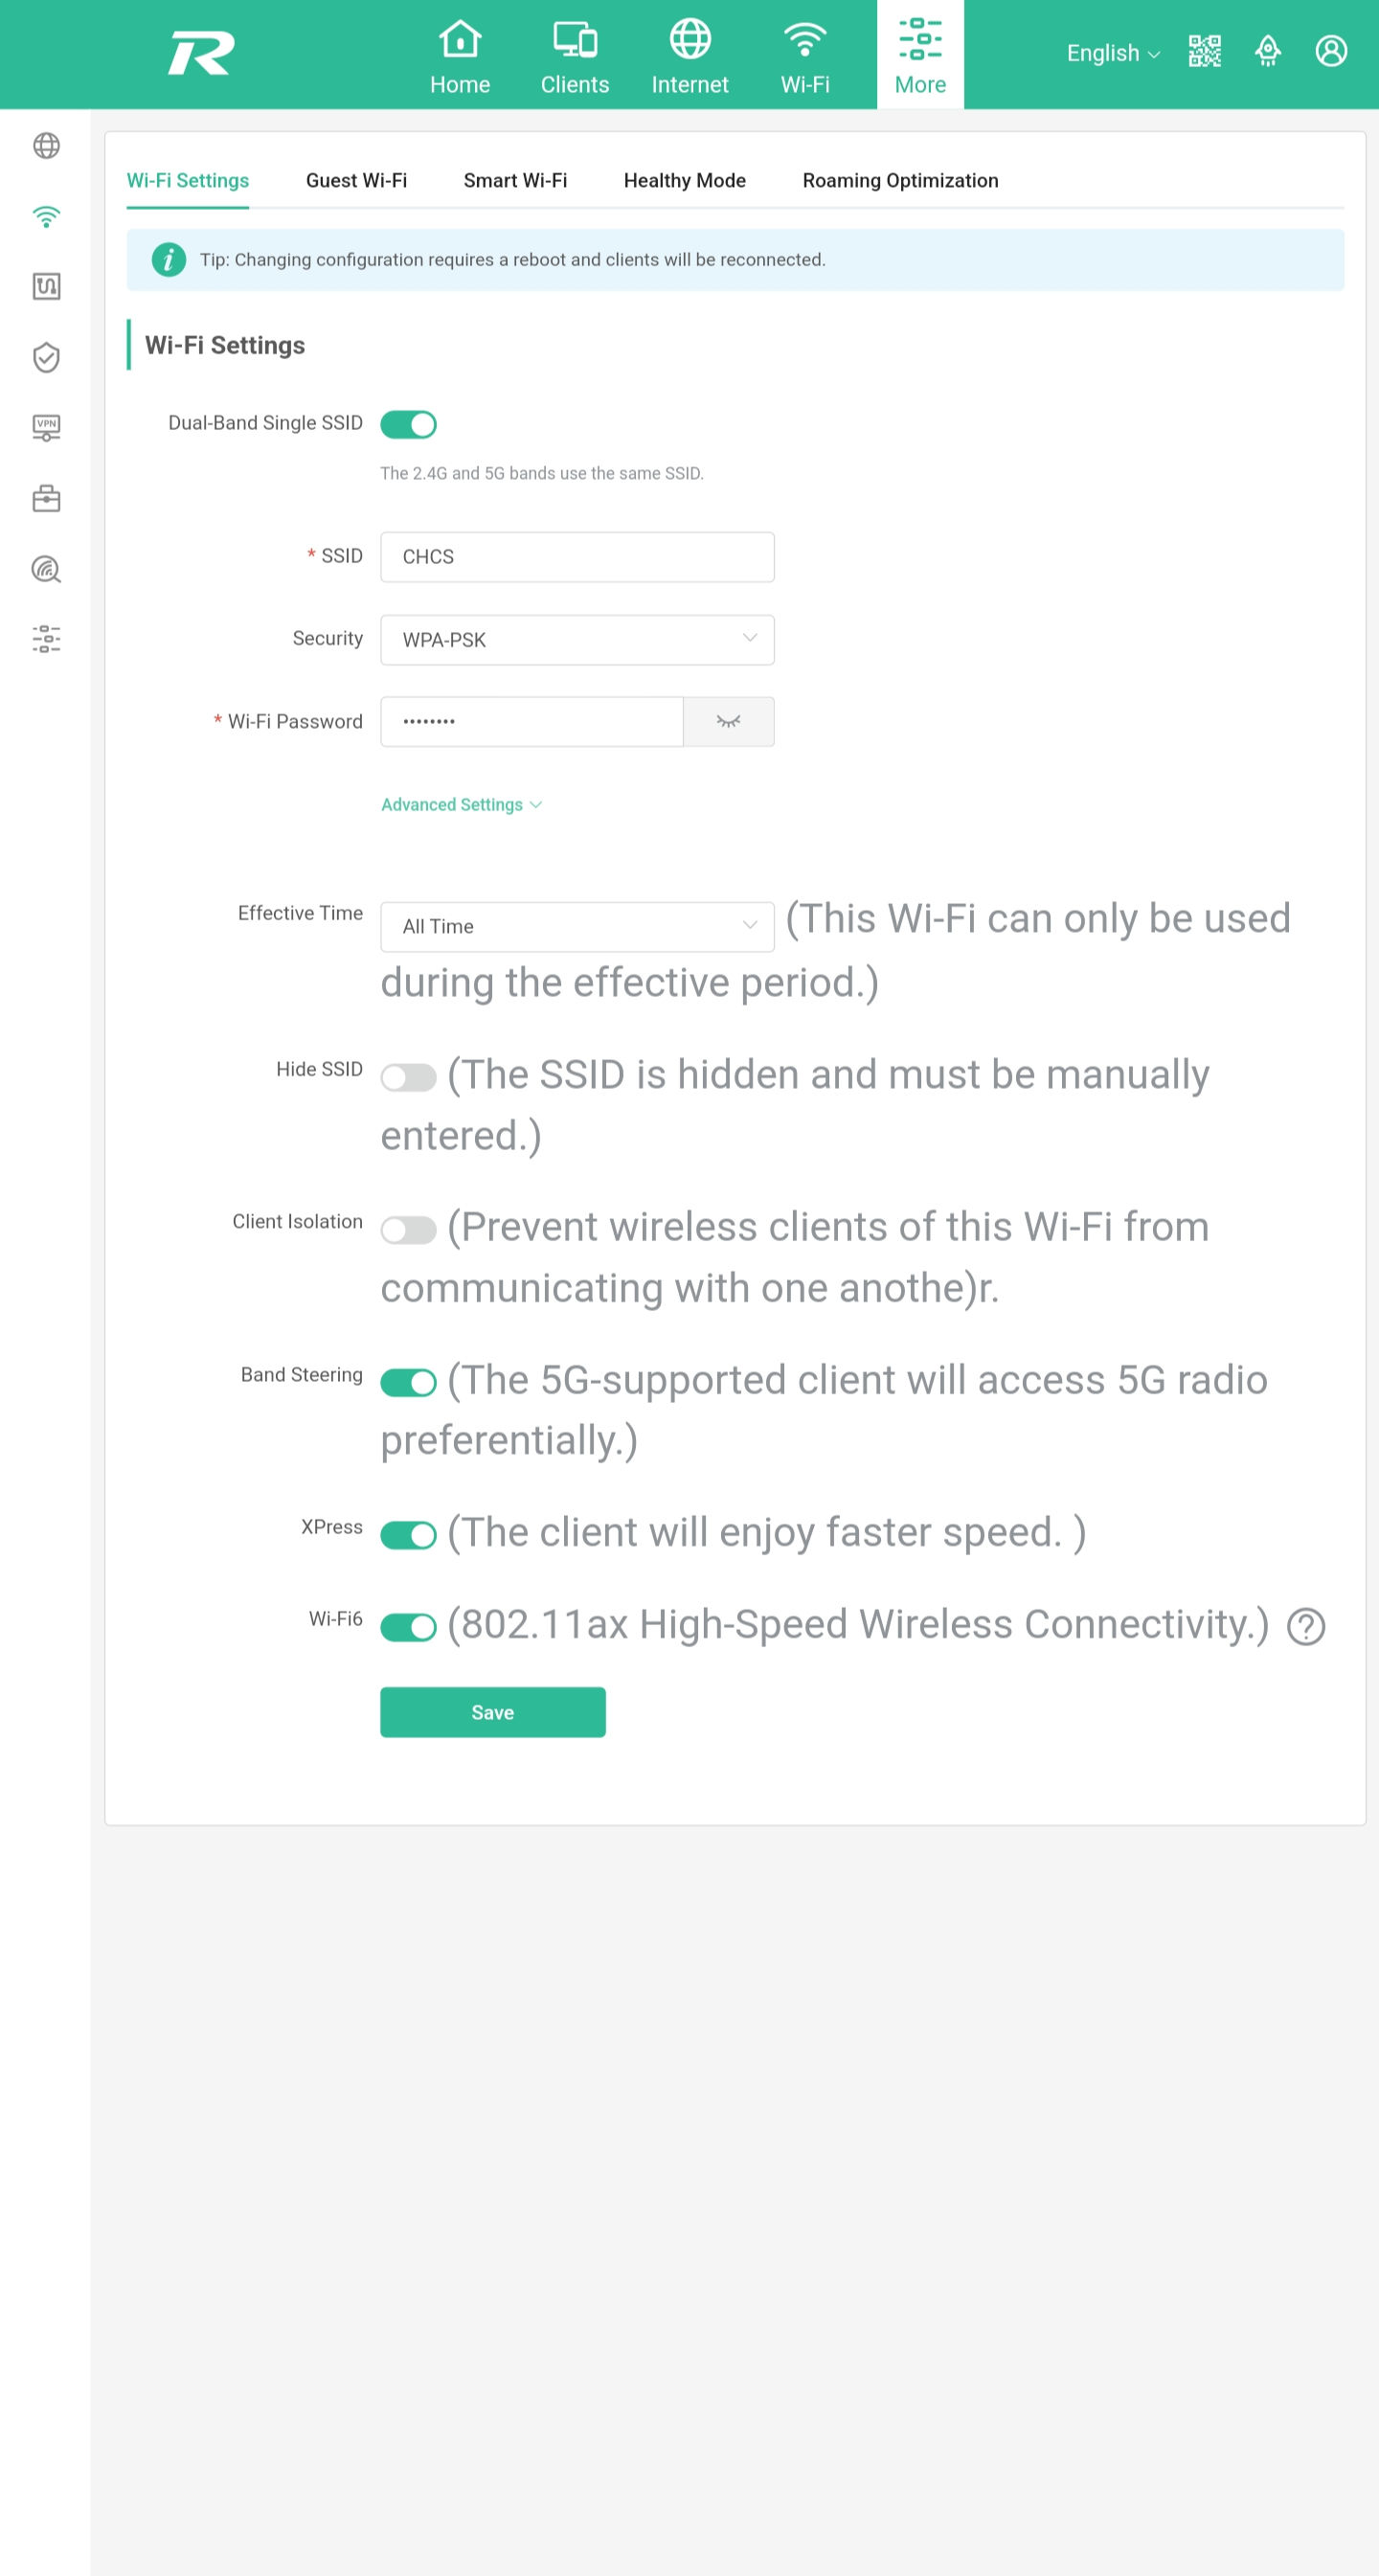The width and height of the screenshot is (1379, 2576).
Task: Open the QR code icon in header
Action: click(x=1204, y=51)
